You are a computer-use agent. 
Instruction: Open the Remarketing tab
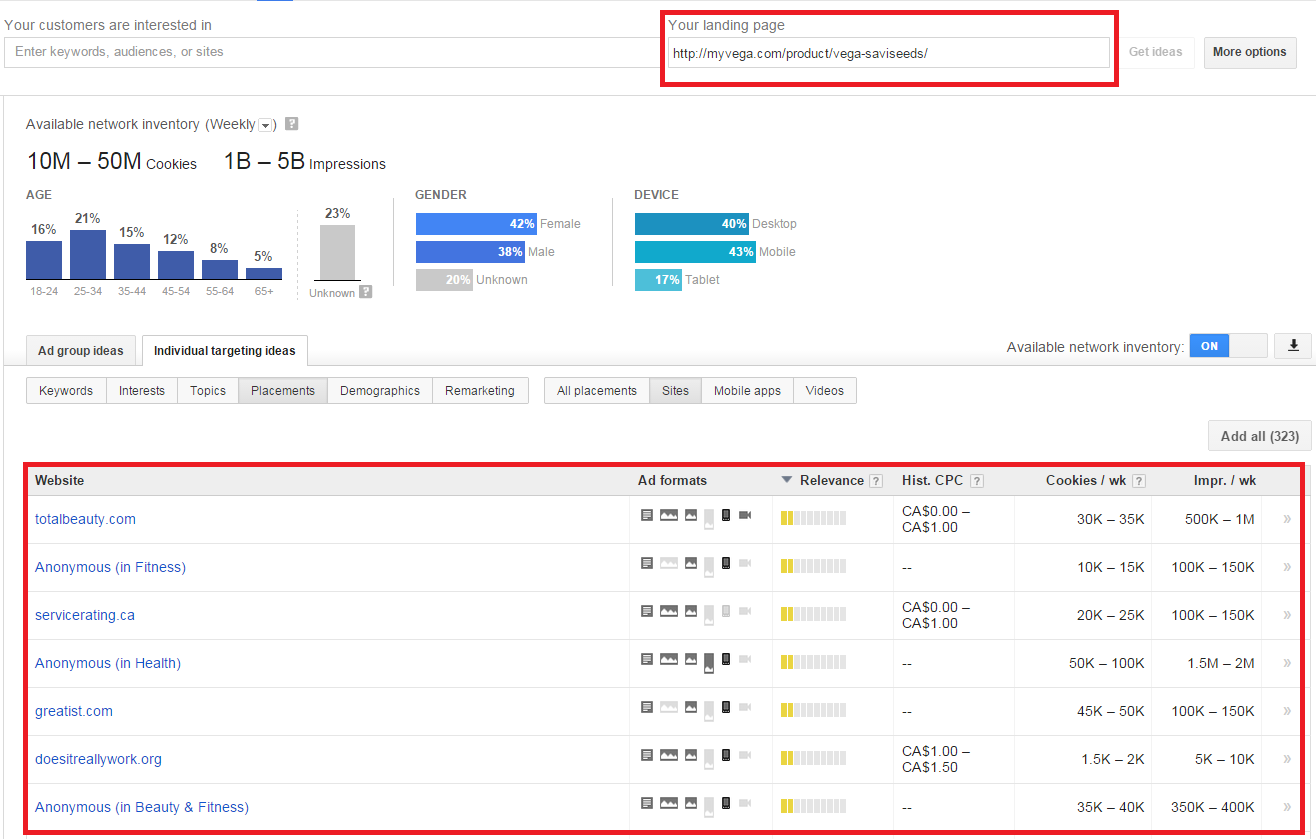coord(480,391)
